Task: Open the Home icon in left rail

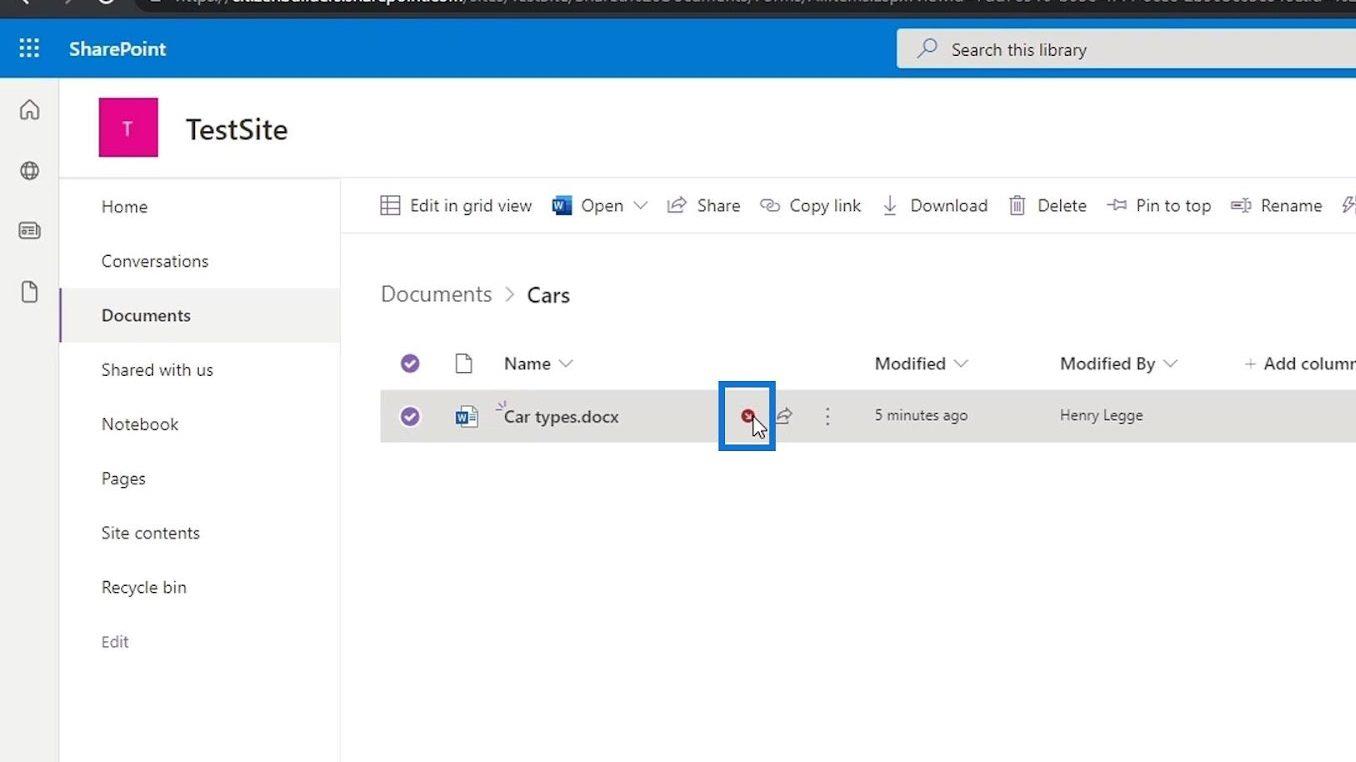Action: tap(30, 110)
